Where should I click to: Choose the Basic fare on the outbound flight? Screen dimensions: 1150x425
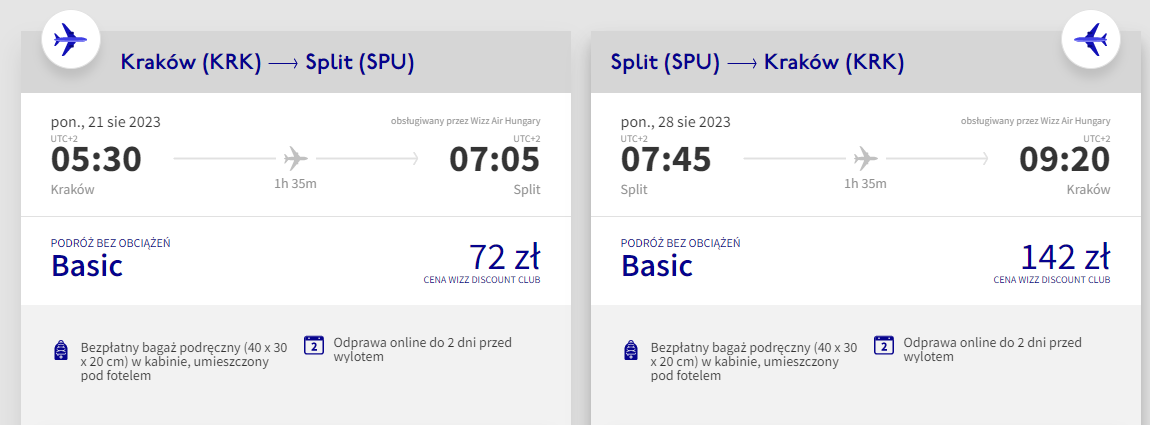[87, 265]
